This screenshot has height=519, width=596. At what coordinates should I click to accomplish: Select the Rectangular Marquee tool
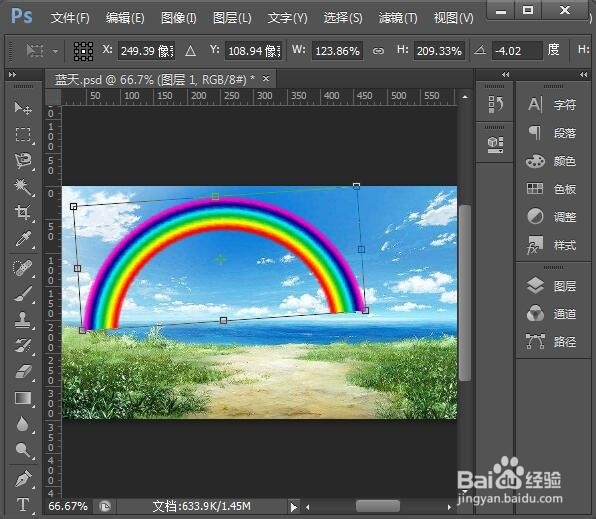[x=23, y=135]
